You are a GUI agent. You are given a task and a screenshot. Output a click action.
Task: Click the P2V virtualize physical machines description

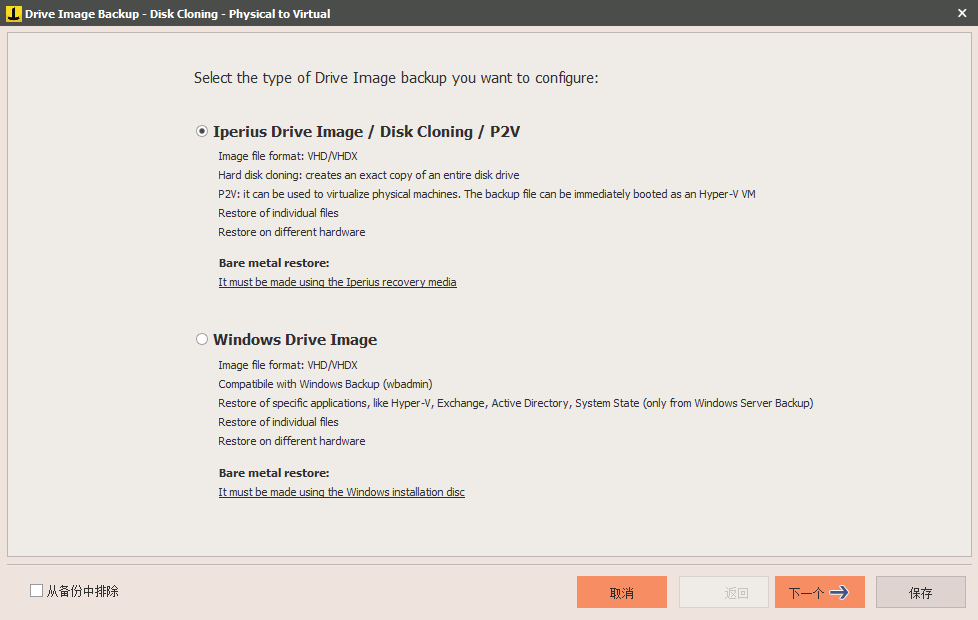pos(486,194)
